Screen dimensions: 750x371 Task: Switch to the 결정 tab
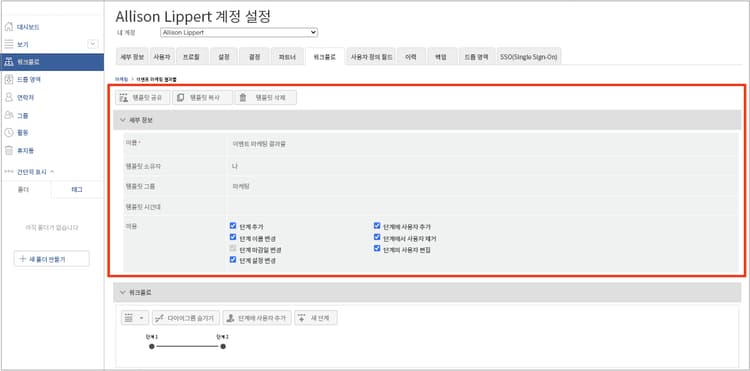coord(254,56)
